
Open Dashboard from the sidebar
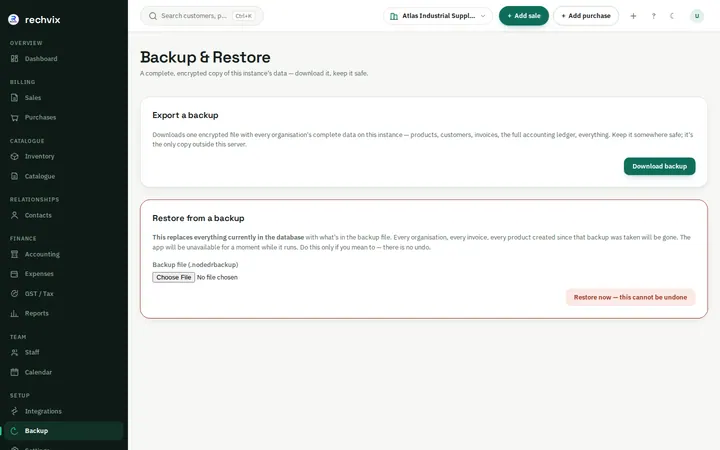(x=64, y=59)
